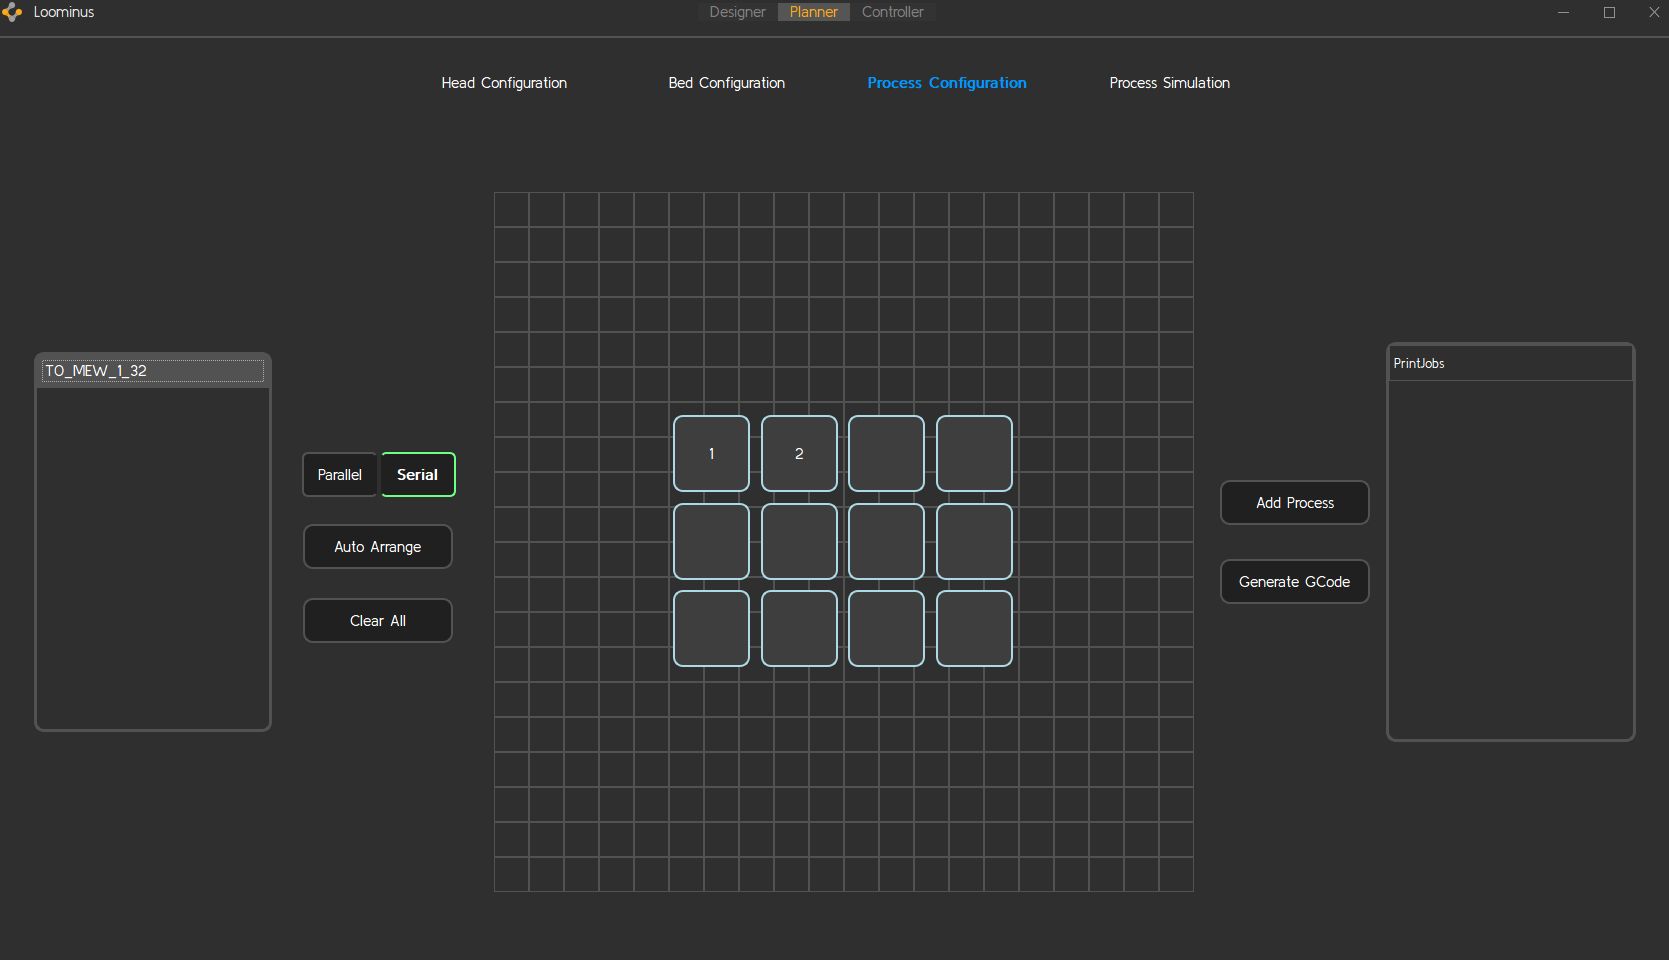Close the Loominus window
1669x960 pixels.
click(1654, 12)
